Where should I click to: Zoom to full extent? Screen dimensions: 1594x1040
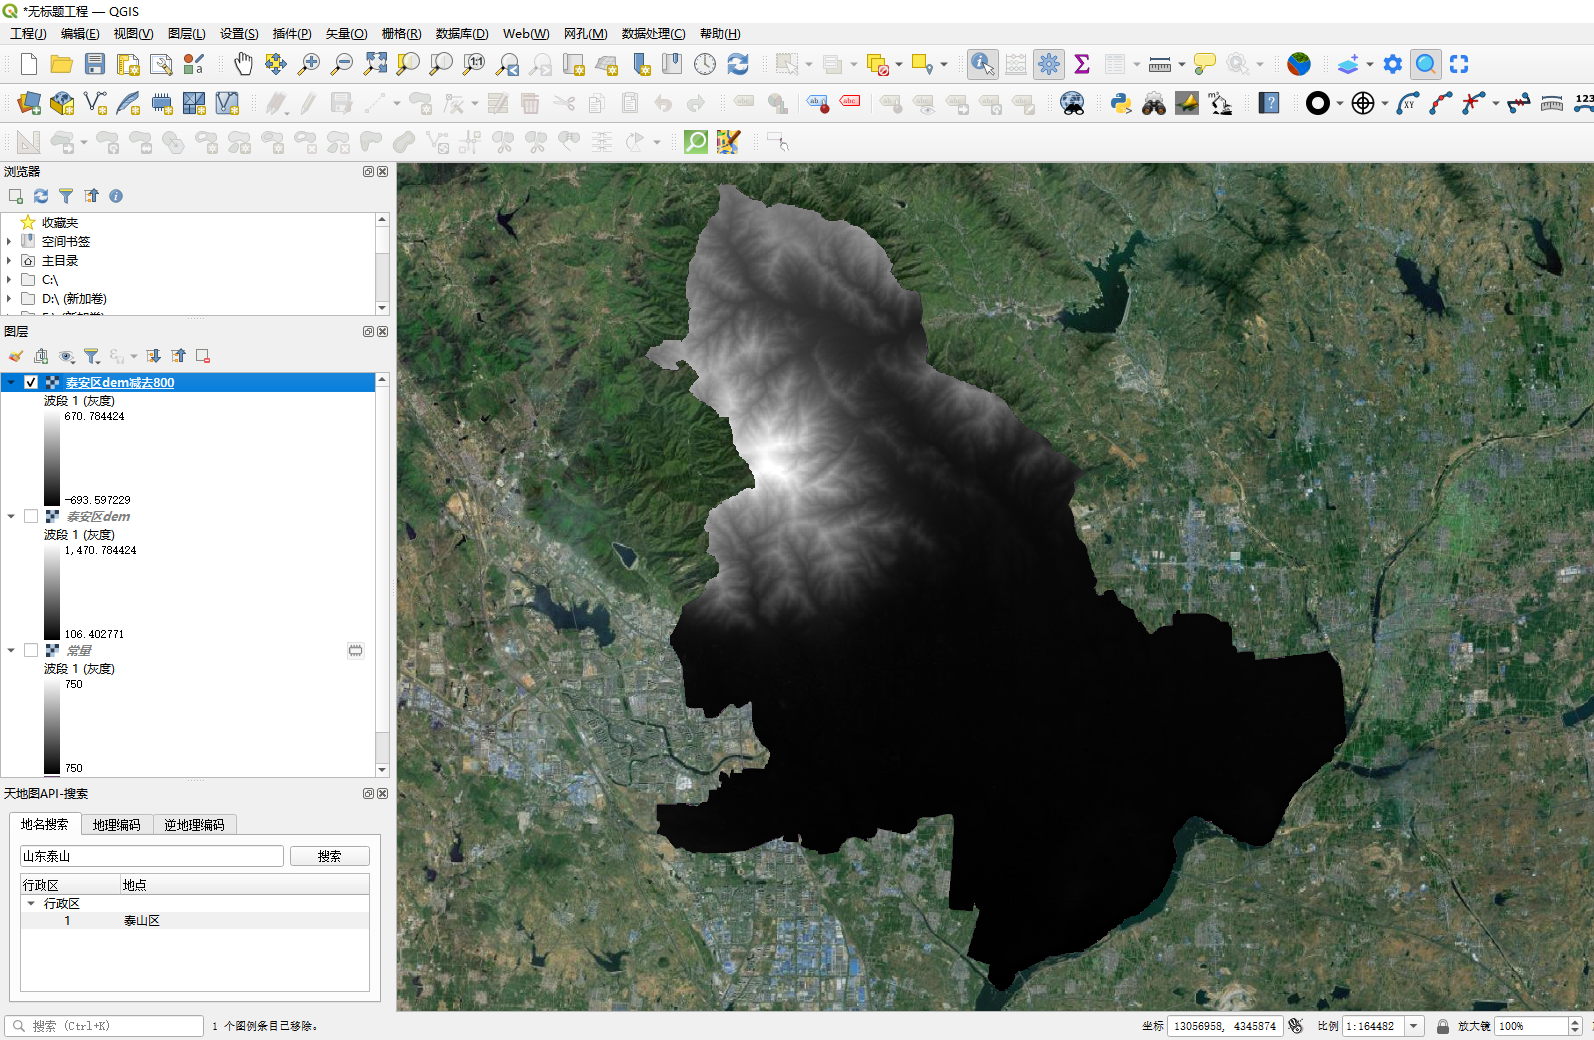(x=375, y=64)
